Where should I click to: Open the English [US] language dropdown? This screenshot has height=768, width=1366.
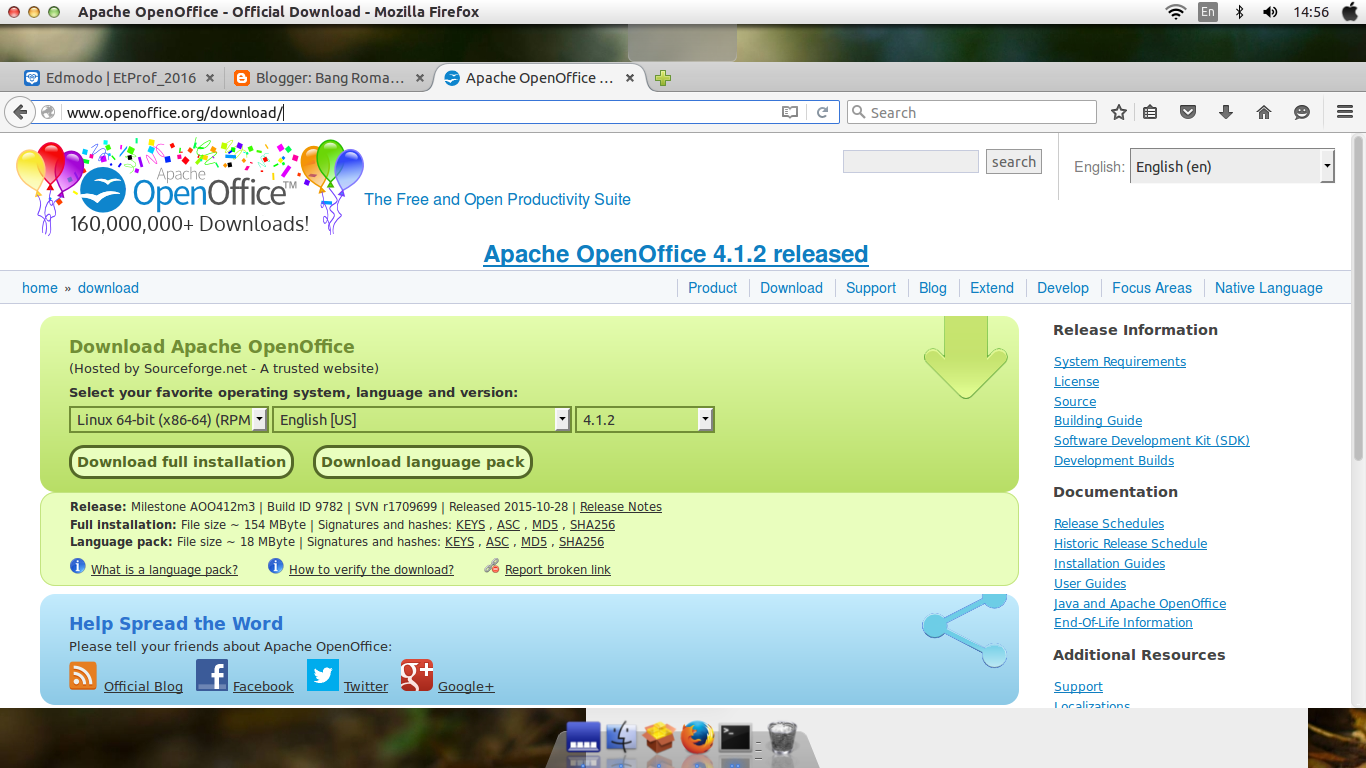(x=422, y=420)
